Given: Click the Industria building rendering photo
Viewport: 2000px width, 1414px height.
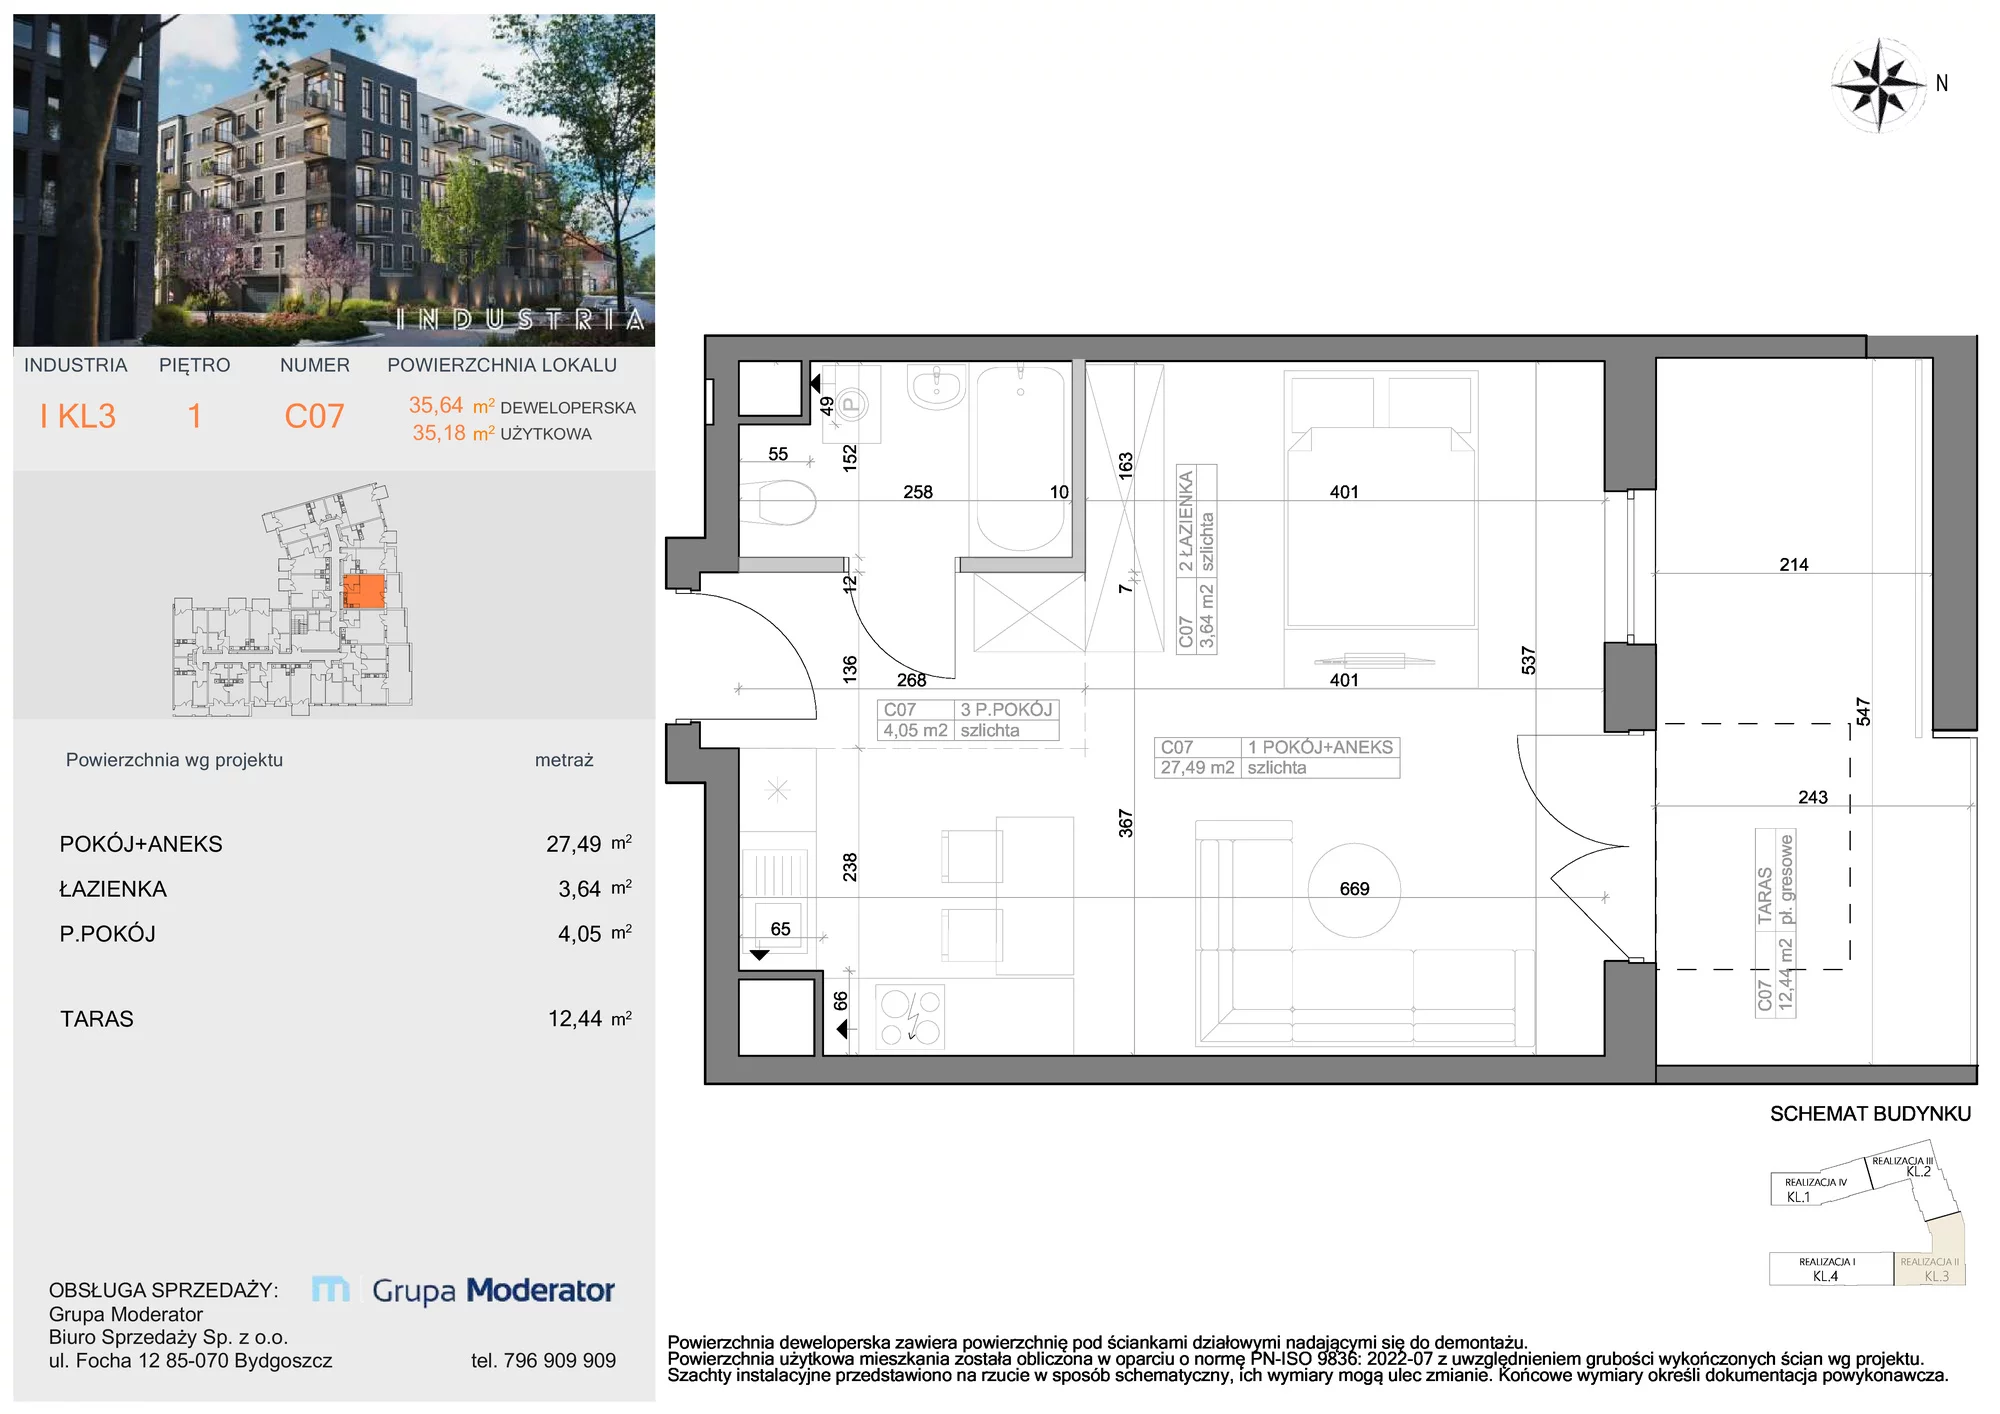Looking at the screenshot, I should tap(334, 180).
